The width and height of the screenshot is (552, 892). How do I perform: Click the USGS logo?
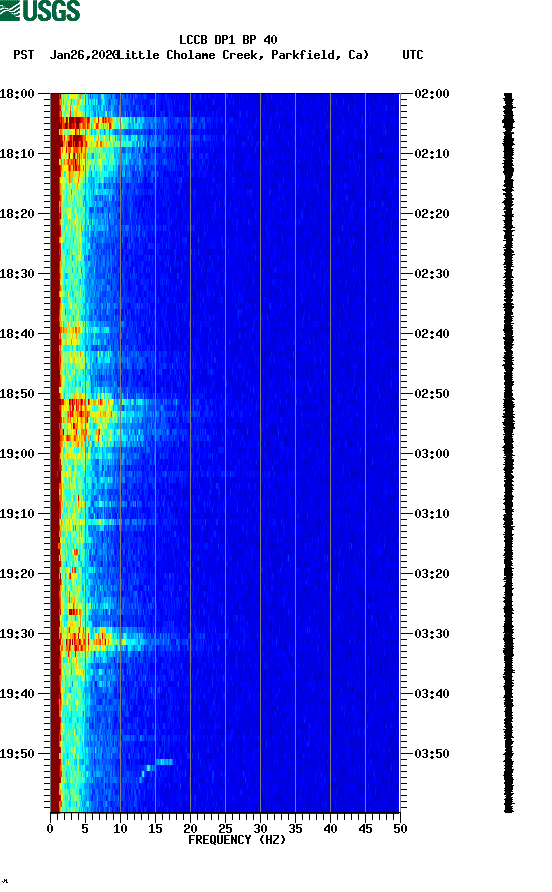click(x=40, y=10)
